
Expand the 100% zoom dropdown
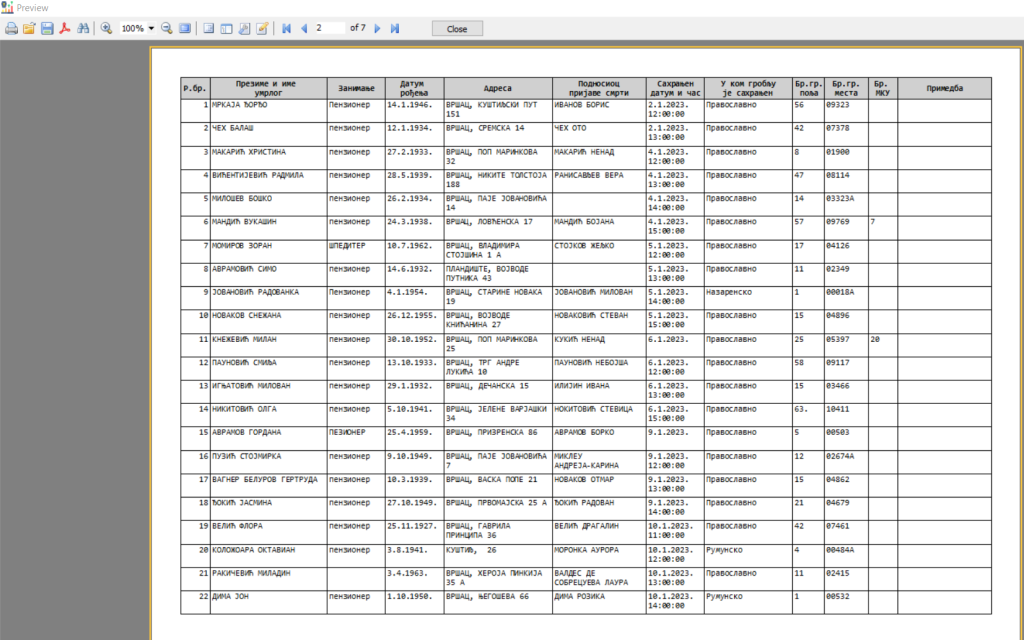tap(151, 29)
